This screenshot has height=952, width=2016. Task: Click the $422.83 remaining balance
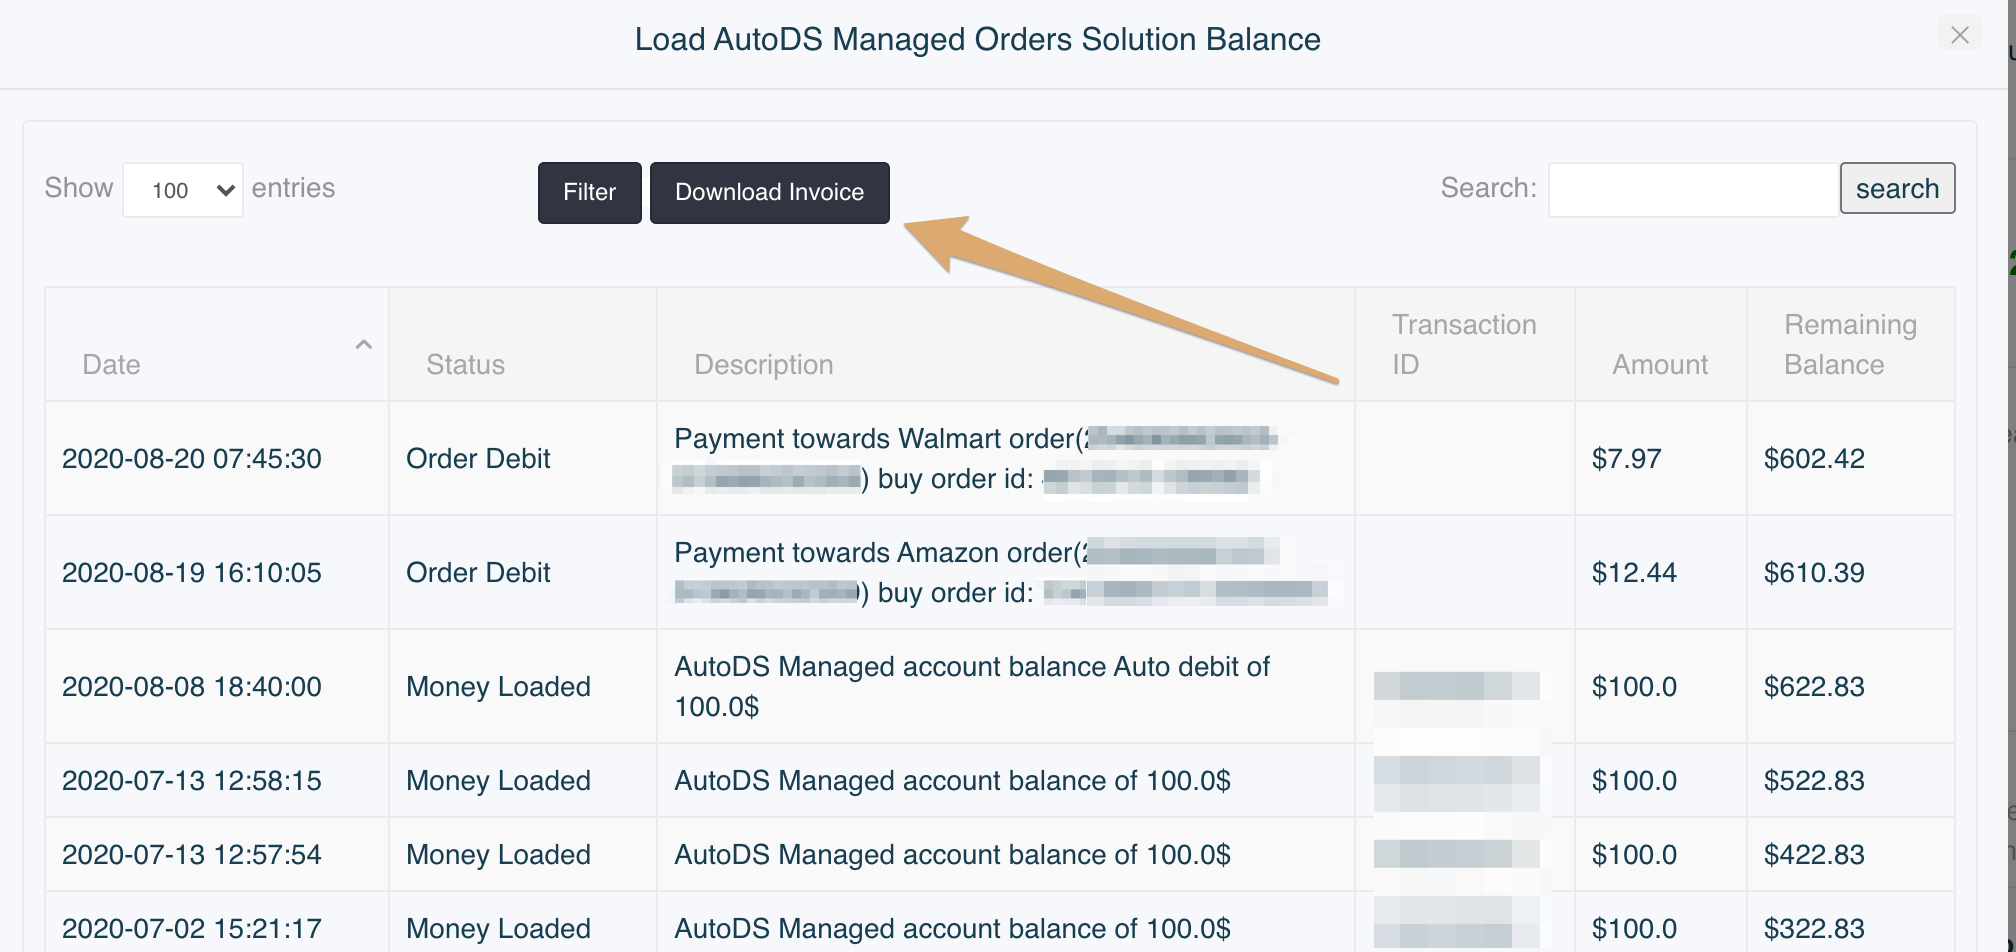point(1814,855)
